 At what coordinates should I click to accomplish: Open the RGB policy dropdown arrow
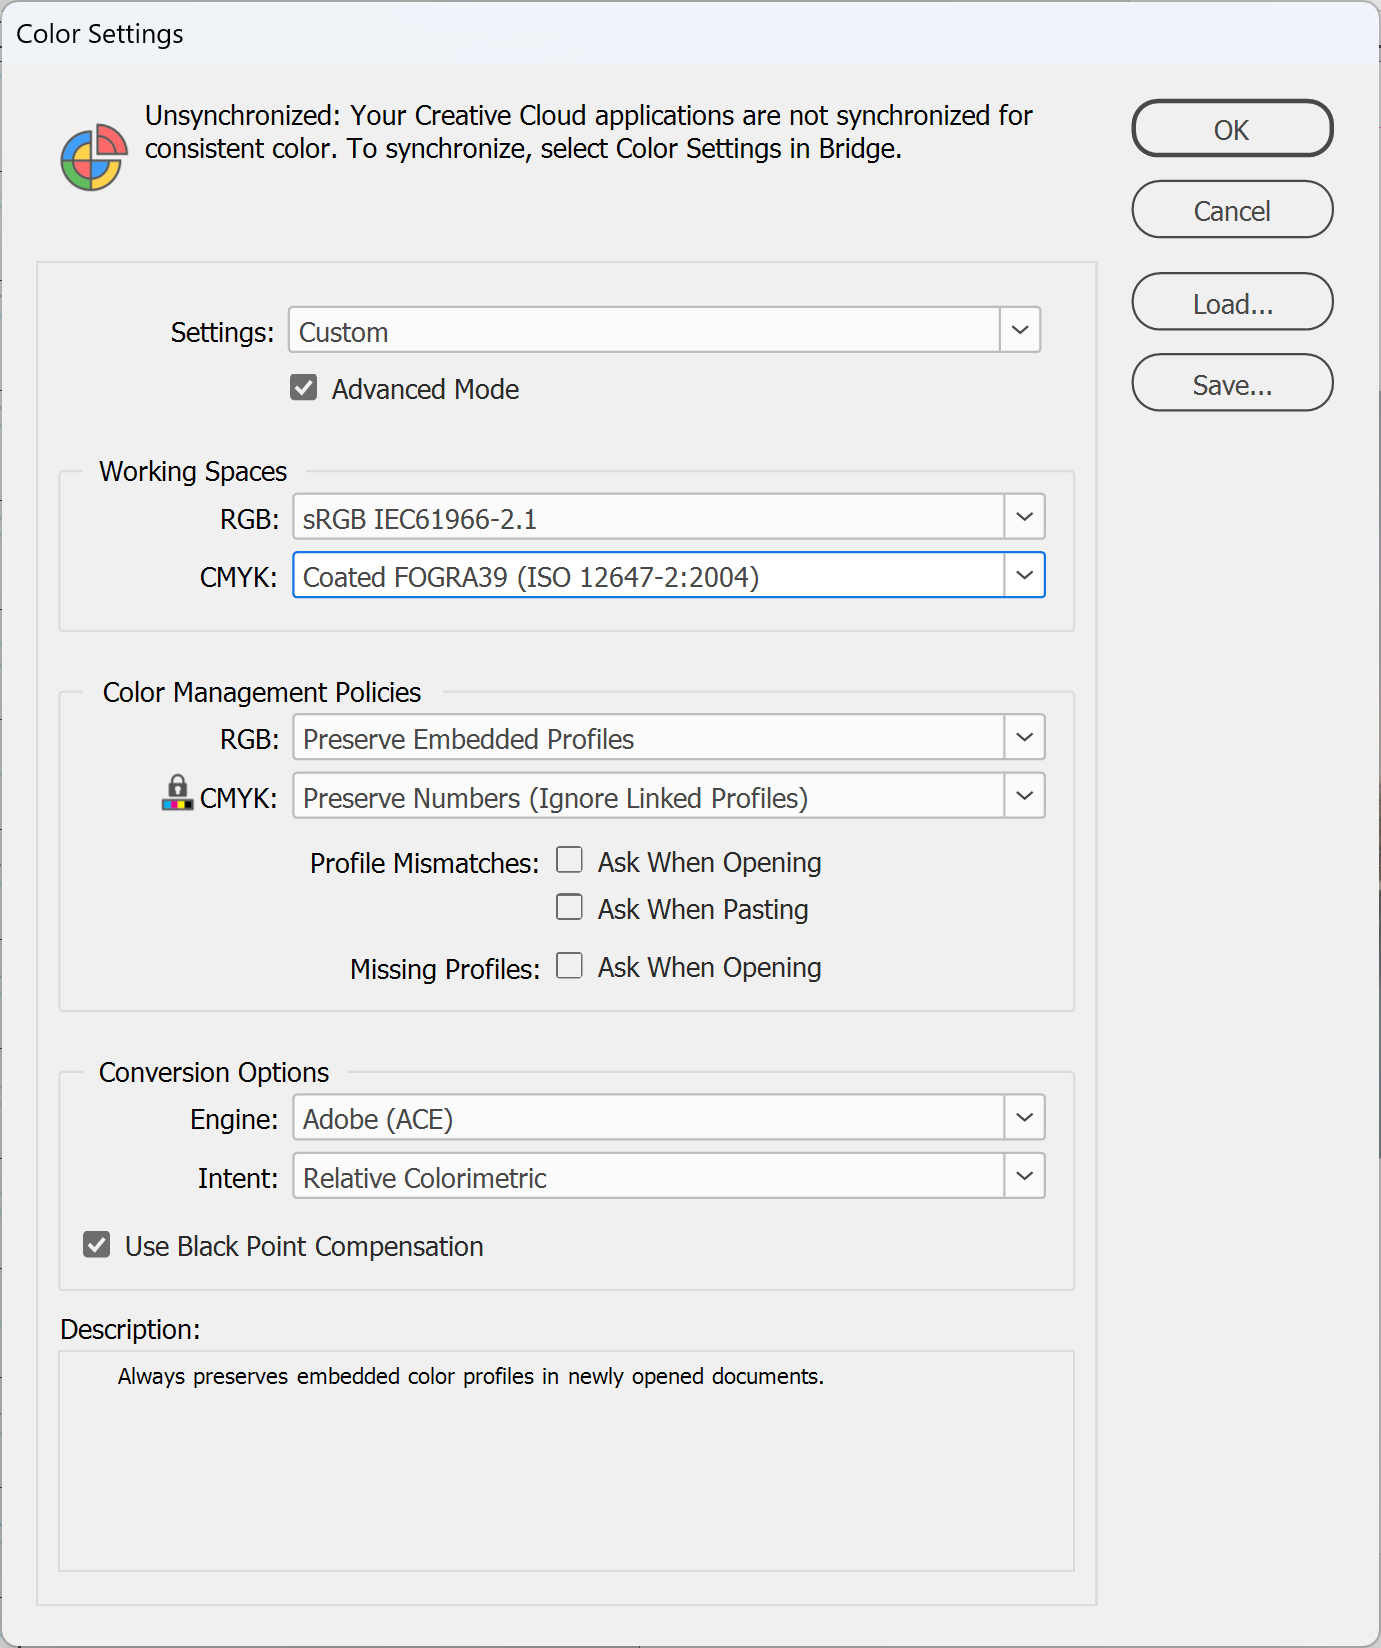pos(1024,737)
